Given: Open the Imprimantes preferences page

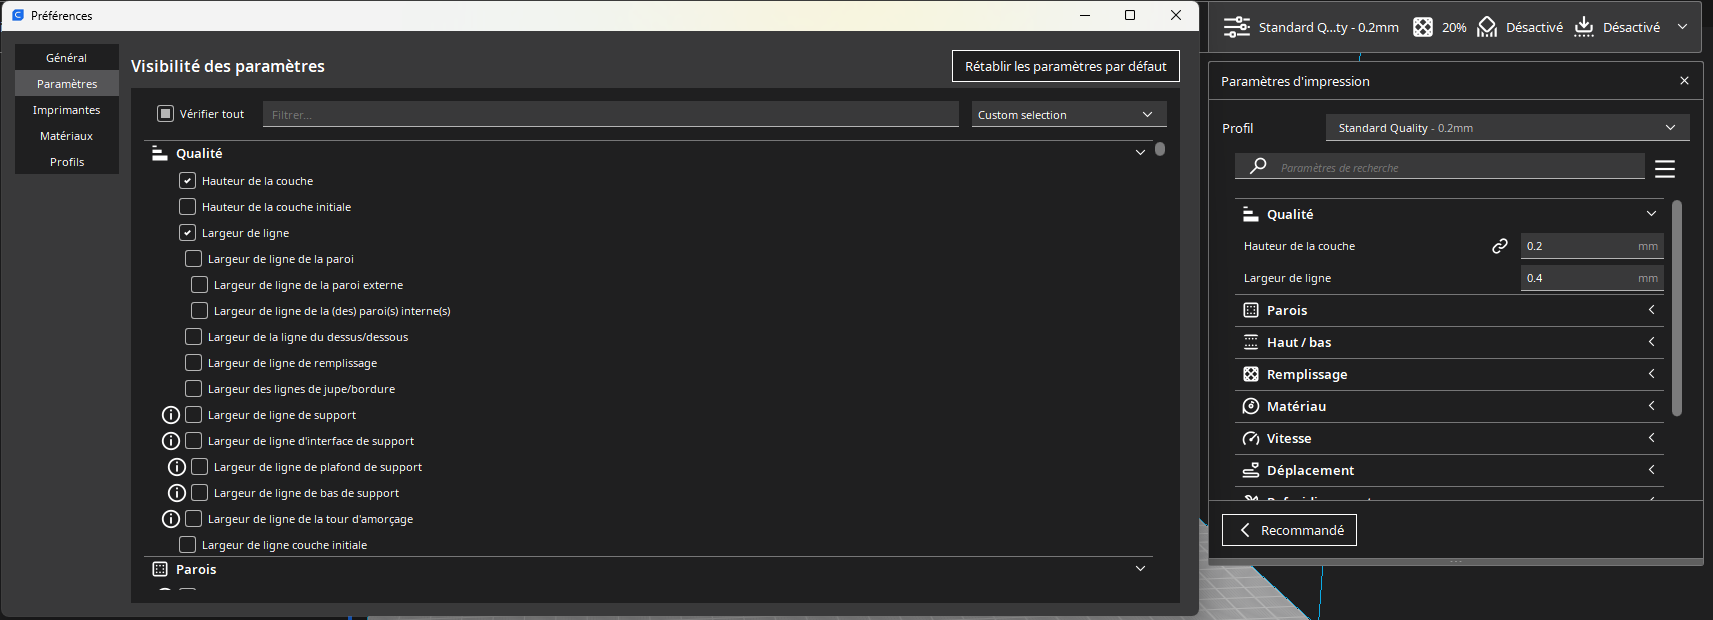Looking at the screenshot, I should 67,109.
